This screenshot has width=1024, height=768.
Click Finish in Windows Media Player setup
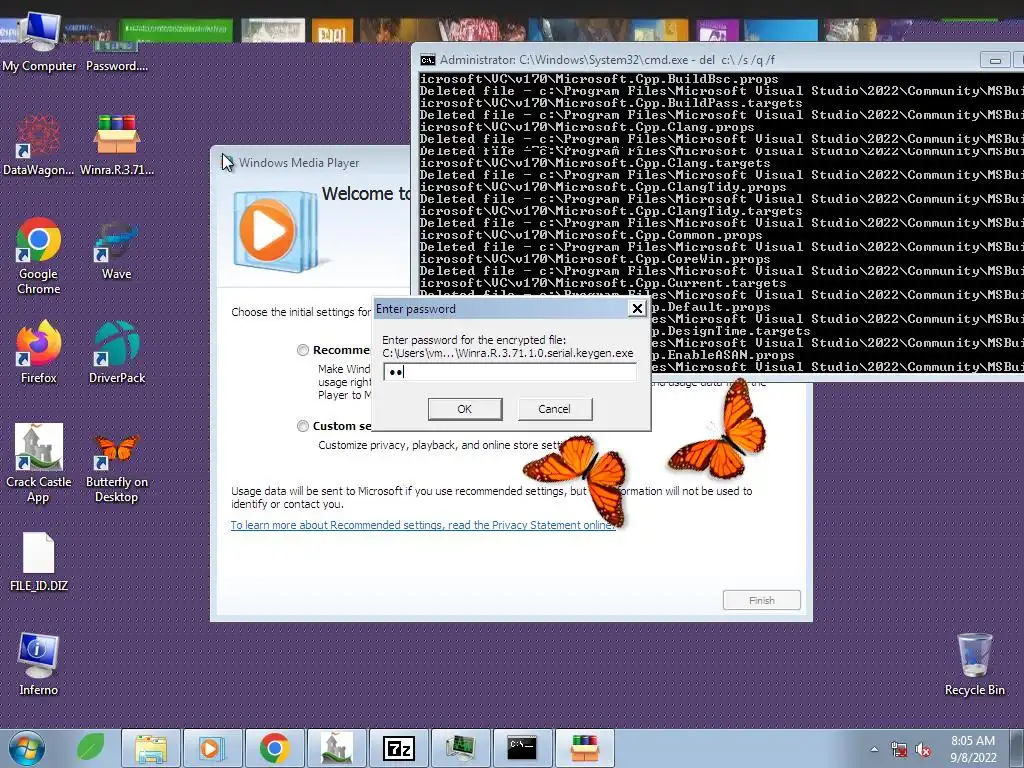761,600
